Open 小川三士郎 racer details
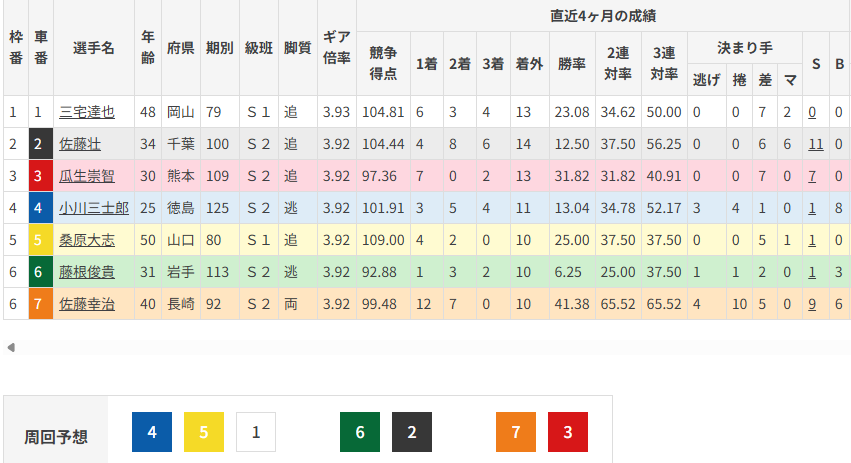Viewport: 851px width, 463px height. click(93, 208)
